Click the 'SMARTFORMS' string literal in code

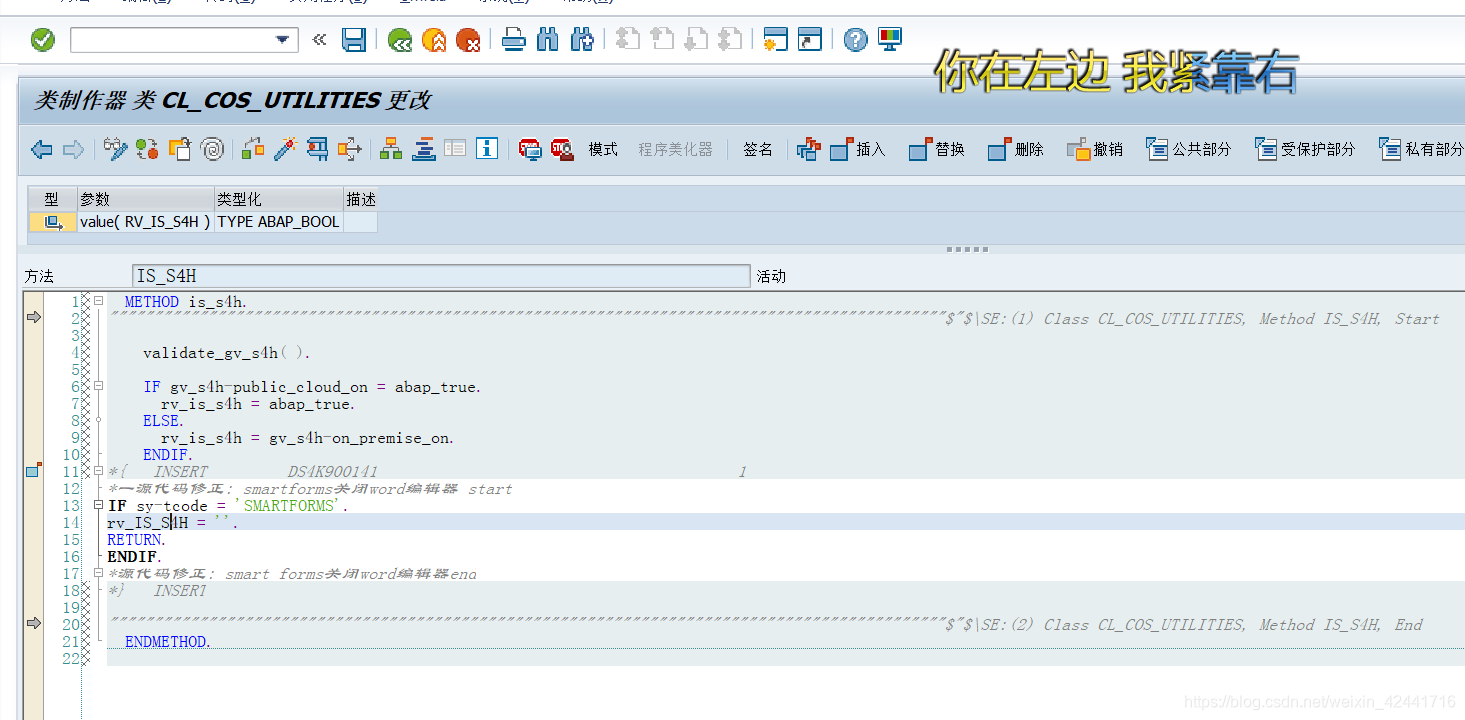[x=290, y=506]
